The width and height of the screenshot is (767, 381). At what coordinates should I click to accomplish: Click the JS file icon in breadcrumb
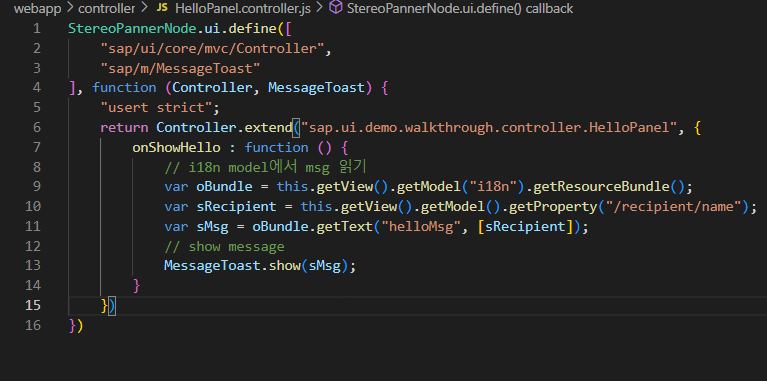click(x=162, y=9)
